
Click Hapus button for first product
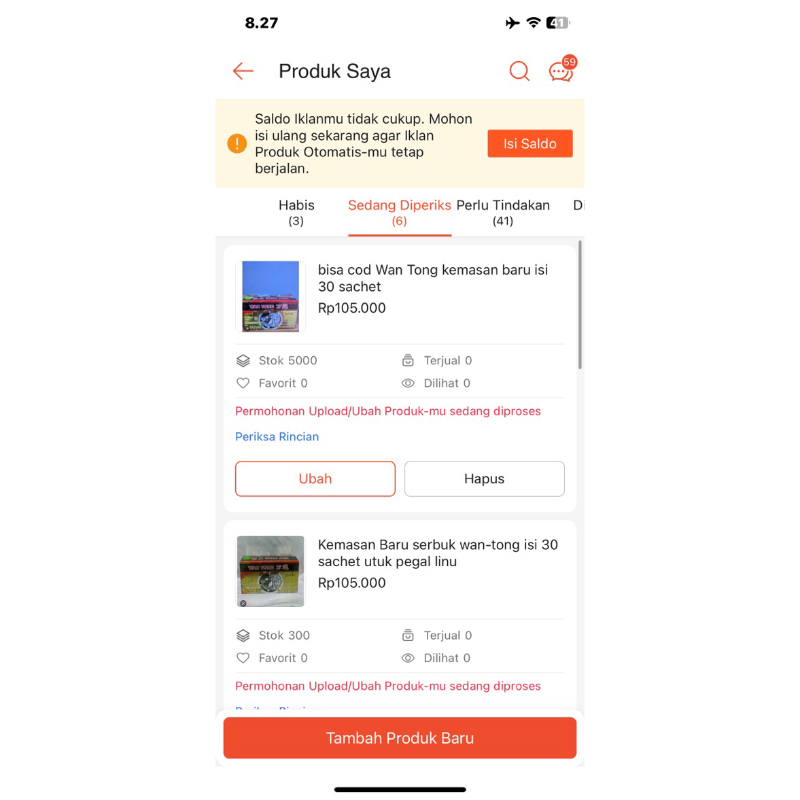pyautogui.click(x=484, y=479)
